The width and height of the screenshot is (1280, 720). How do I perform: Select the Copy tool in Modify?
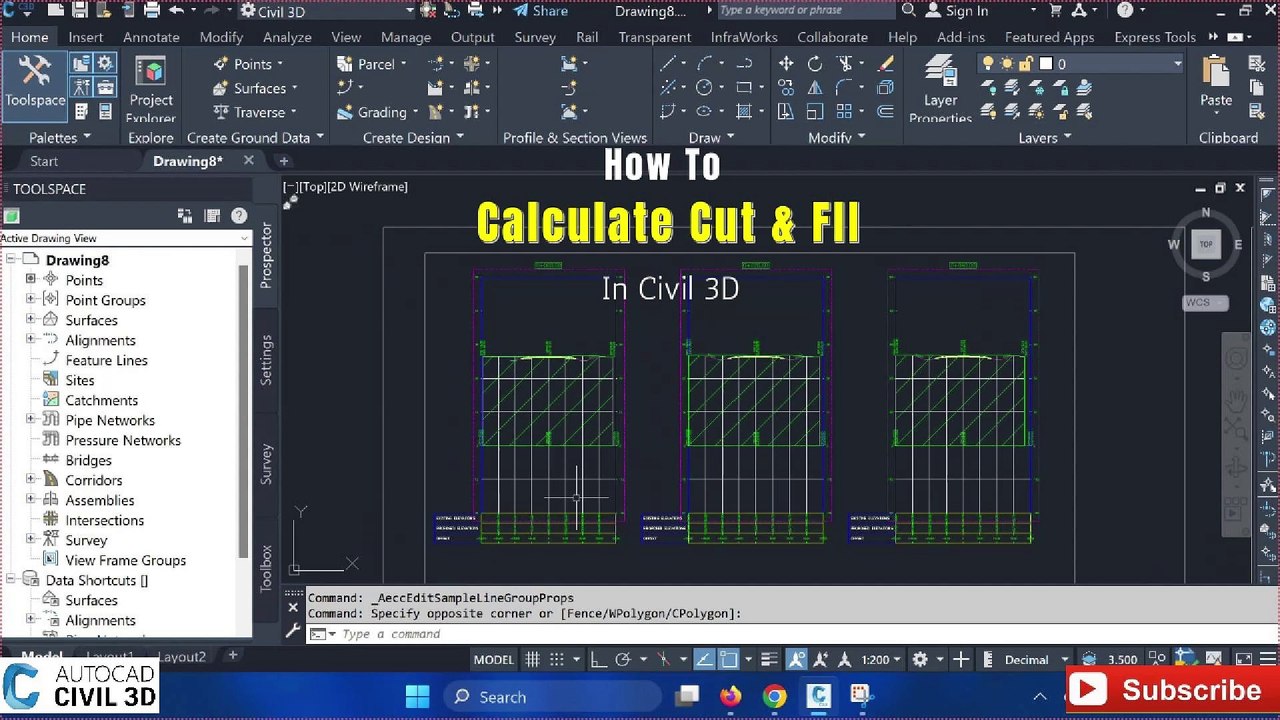pyautogui.click(x=786, y=88)
